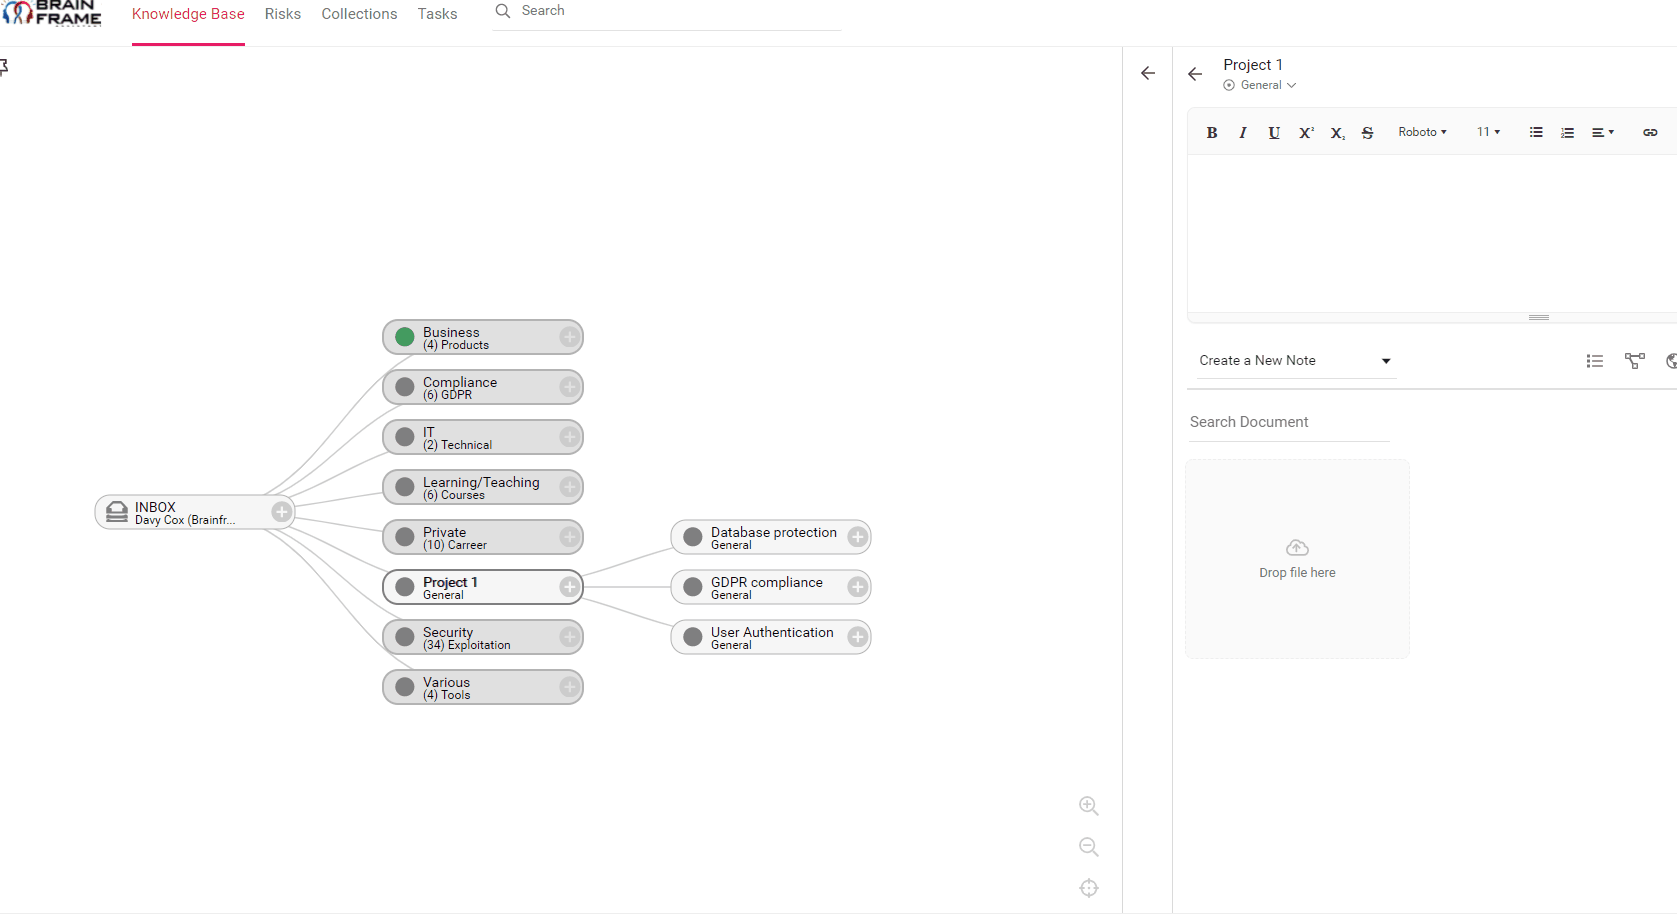Screen dimensions: 1677x918
Task: Switch to tree structure view icon
Action: [1635, 361]
